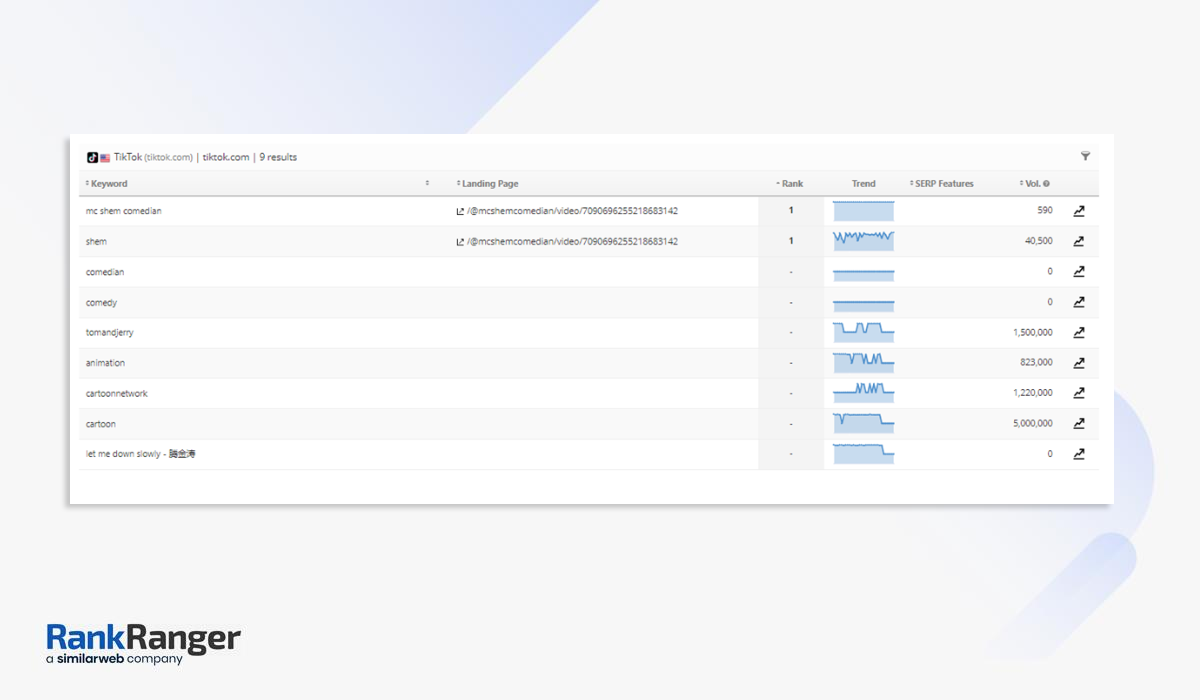Viewport: 1200px width, 700px height.
Task: Click the Trend column header
Action: 864,184
